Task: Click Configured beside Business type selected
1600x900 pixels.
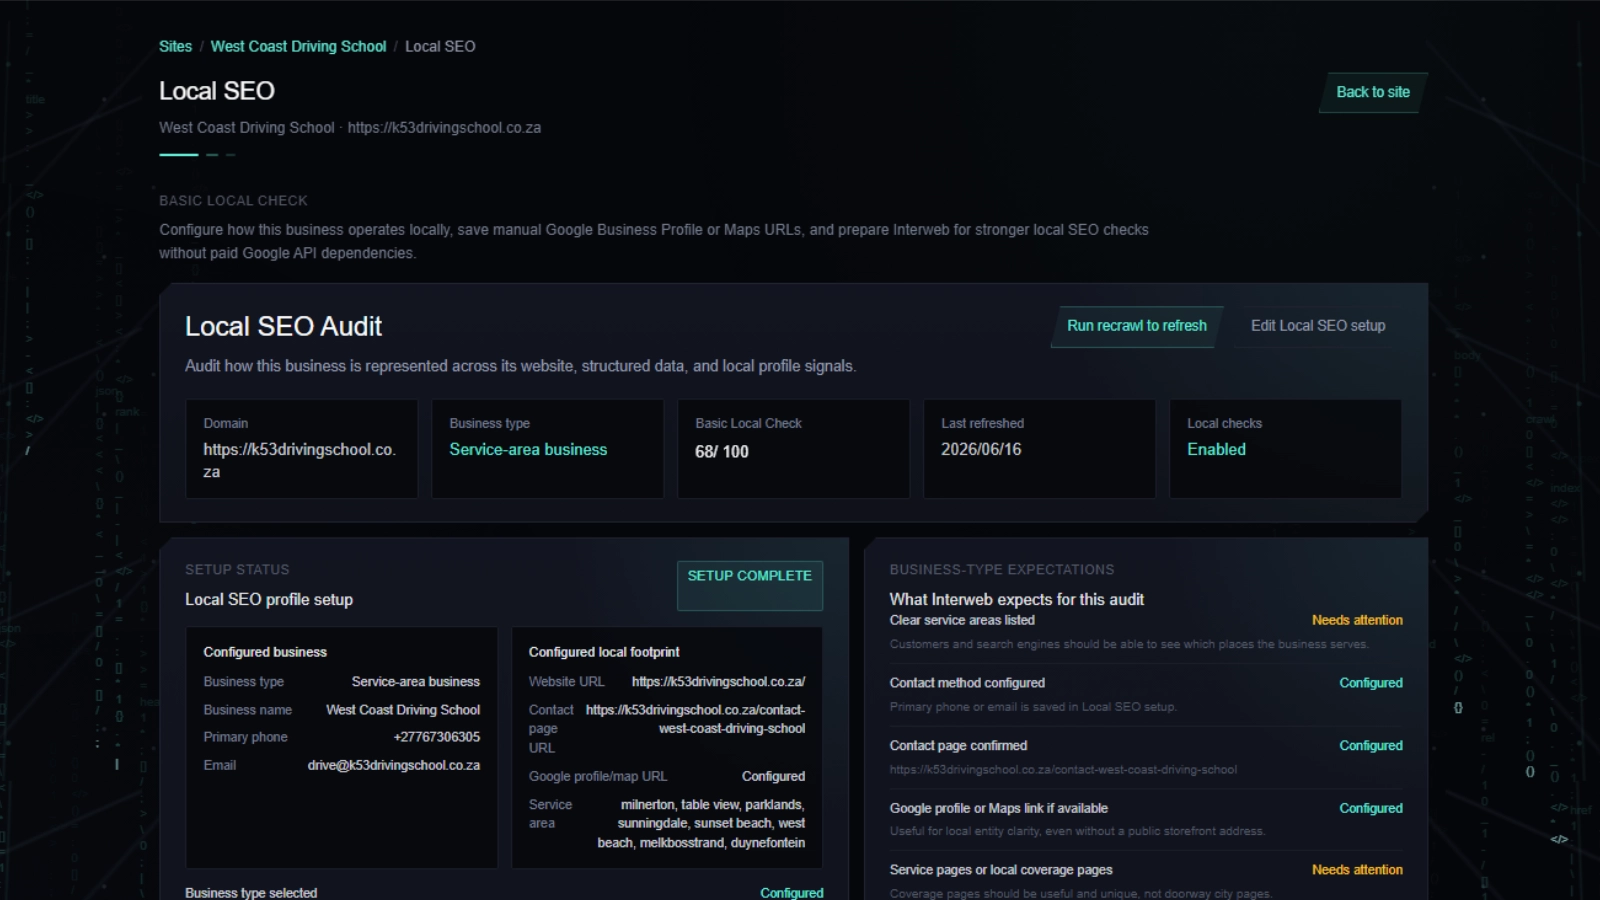Action: coord(792,892)
